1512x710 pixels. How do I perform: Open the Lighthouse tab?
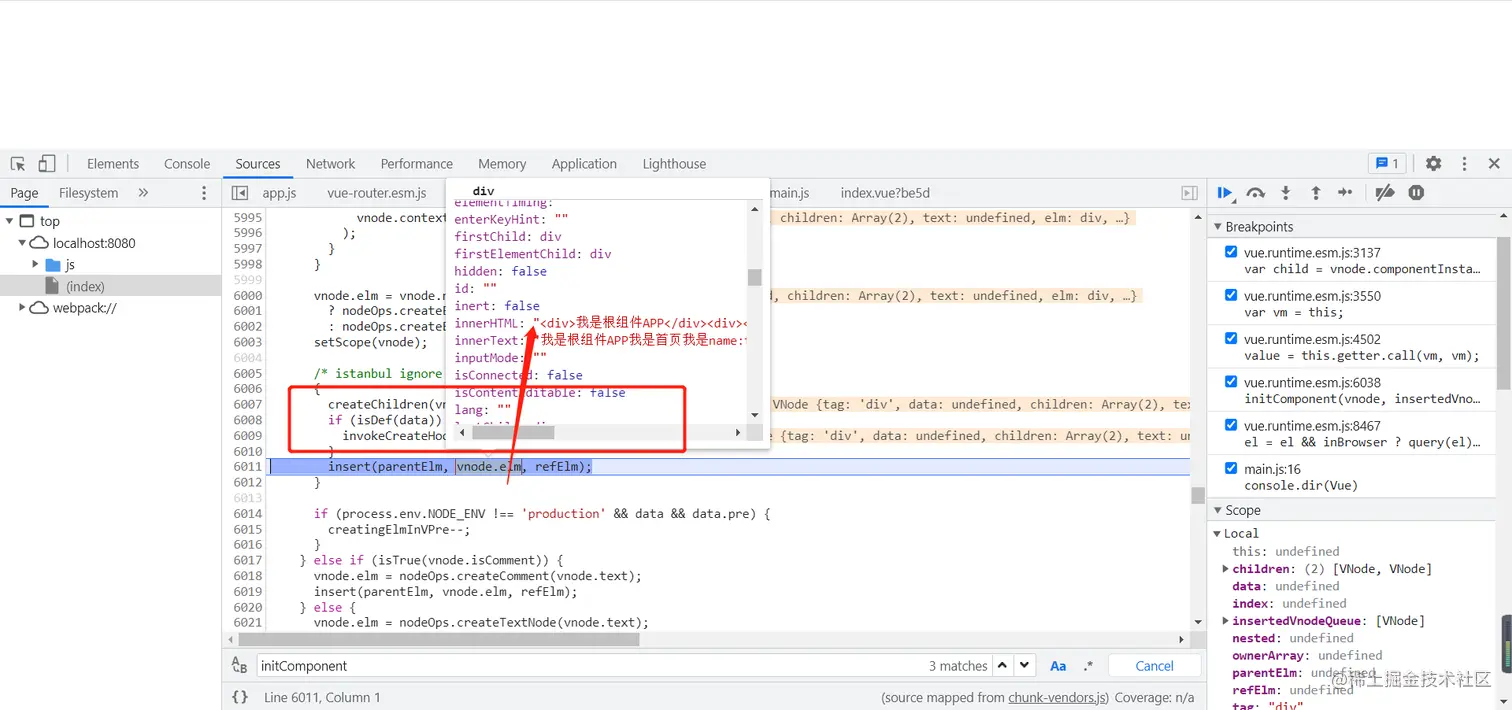[674, 164]
